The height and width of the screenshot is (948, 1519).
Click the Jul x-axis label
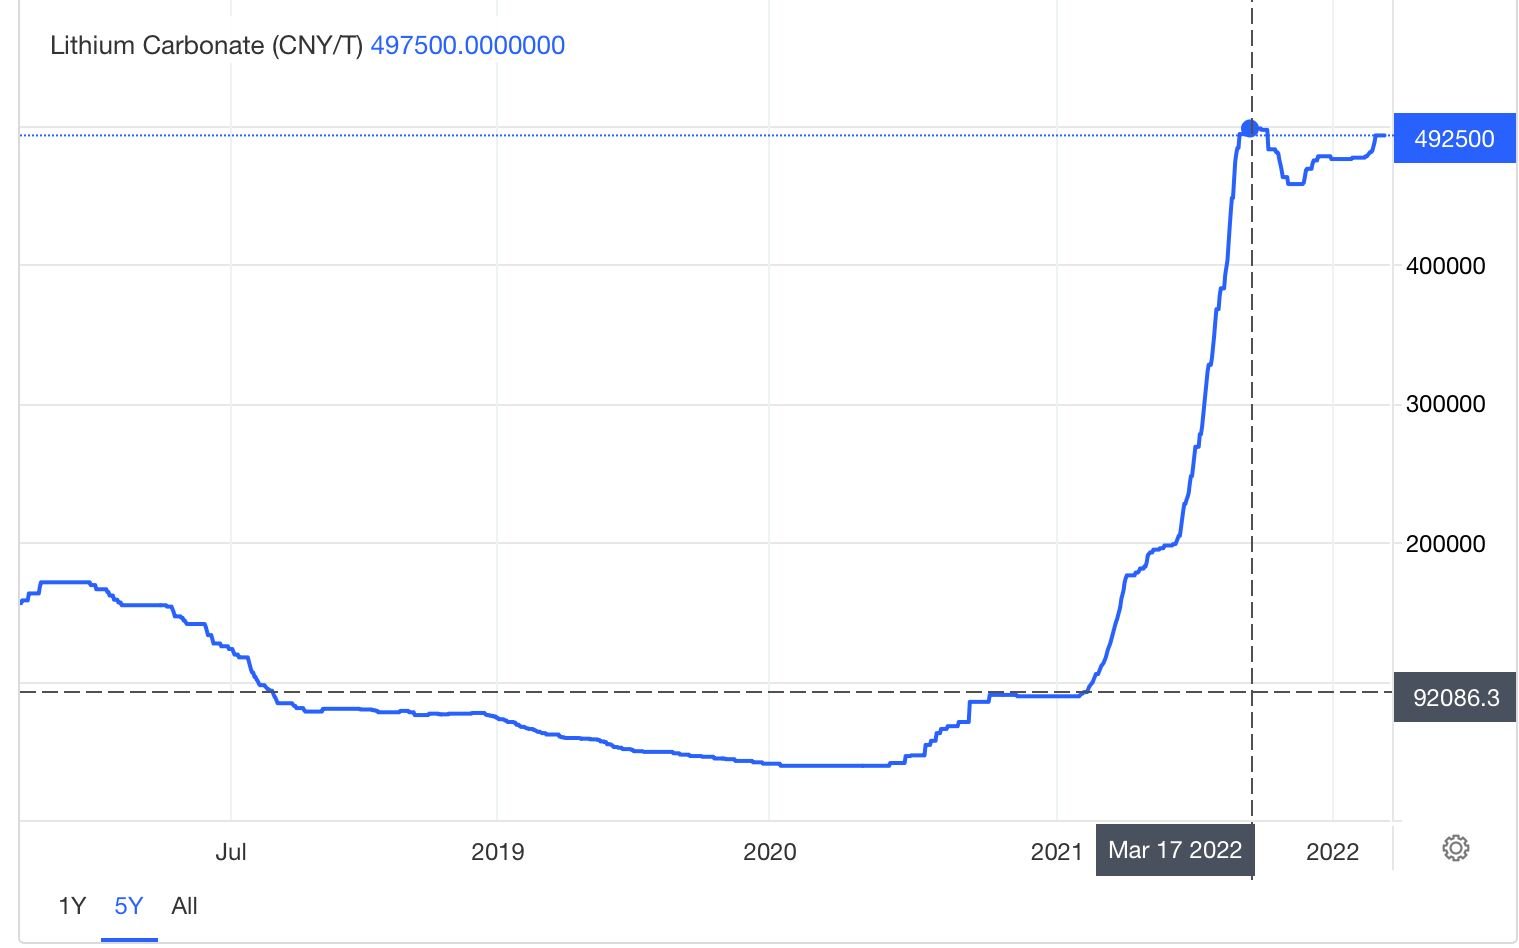pos(231,851)
